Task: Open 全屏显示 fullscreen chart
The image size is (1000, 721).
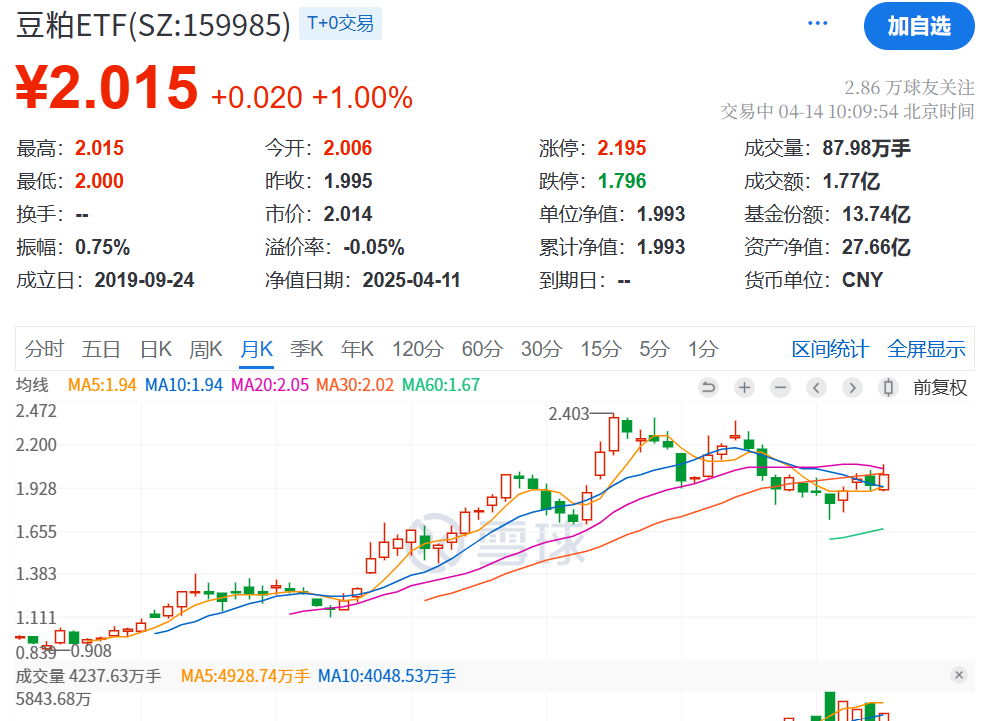Action: (926, 349)
